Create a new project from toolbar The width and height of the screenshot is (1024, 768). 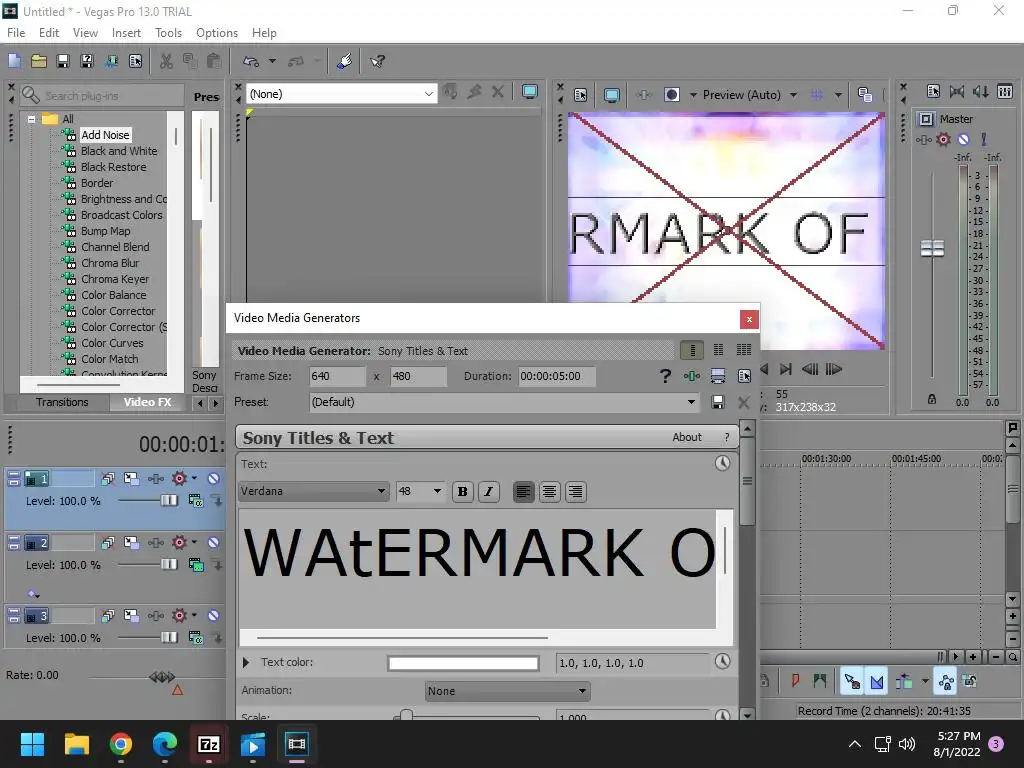coord(14,61)
